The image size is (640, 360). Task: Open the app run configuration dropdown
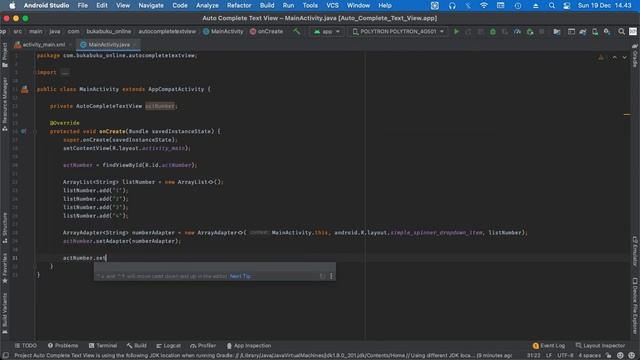(x=327, y=31)
